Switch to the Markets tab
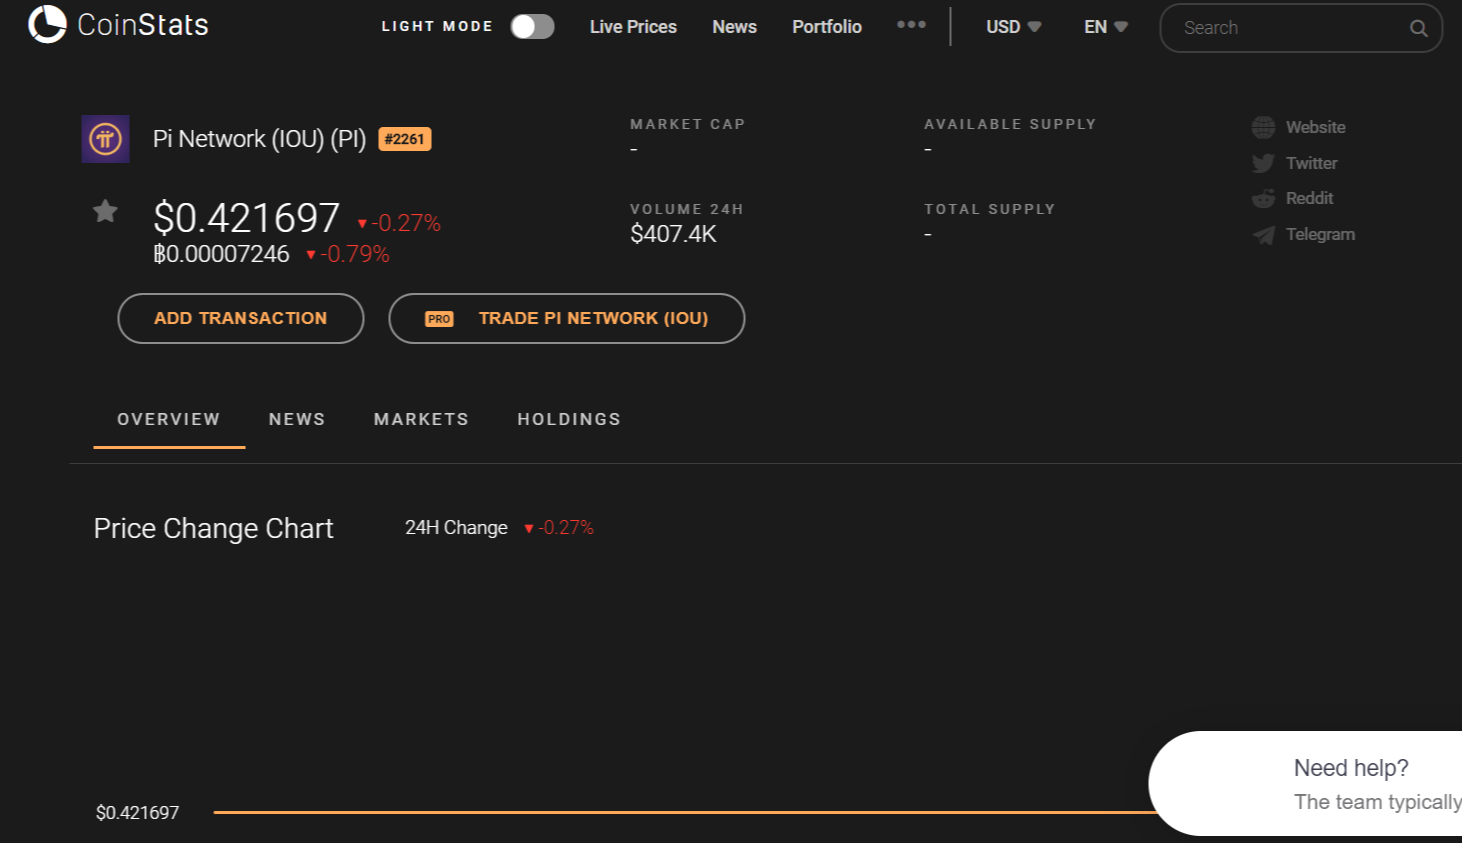Image resolution: width=1462 pixels, height=843 pixels. click(421, 419)
